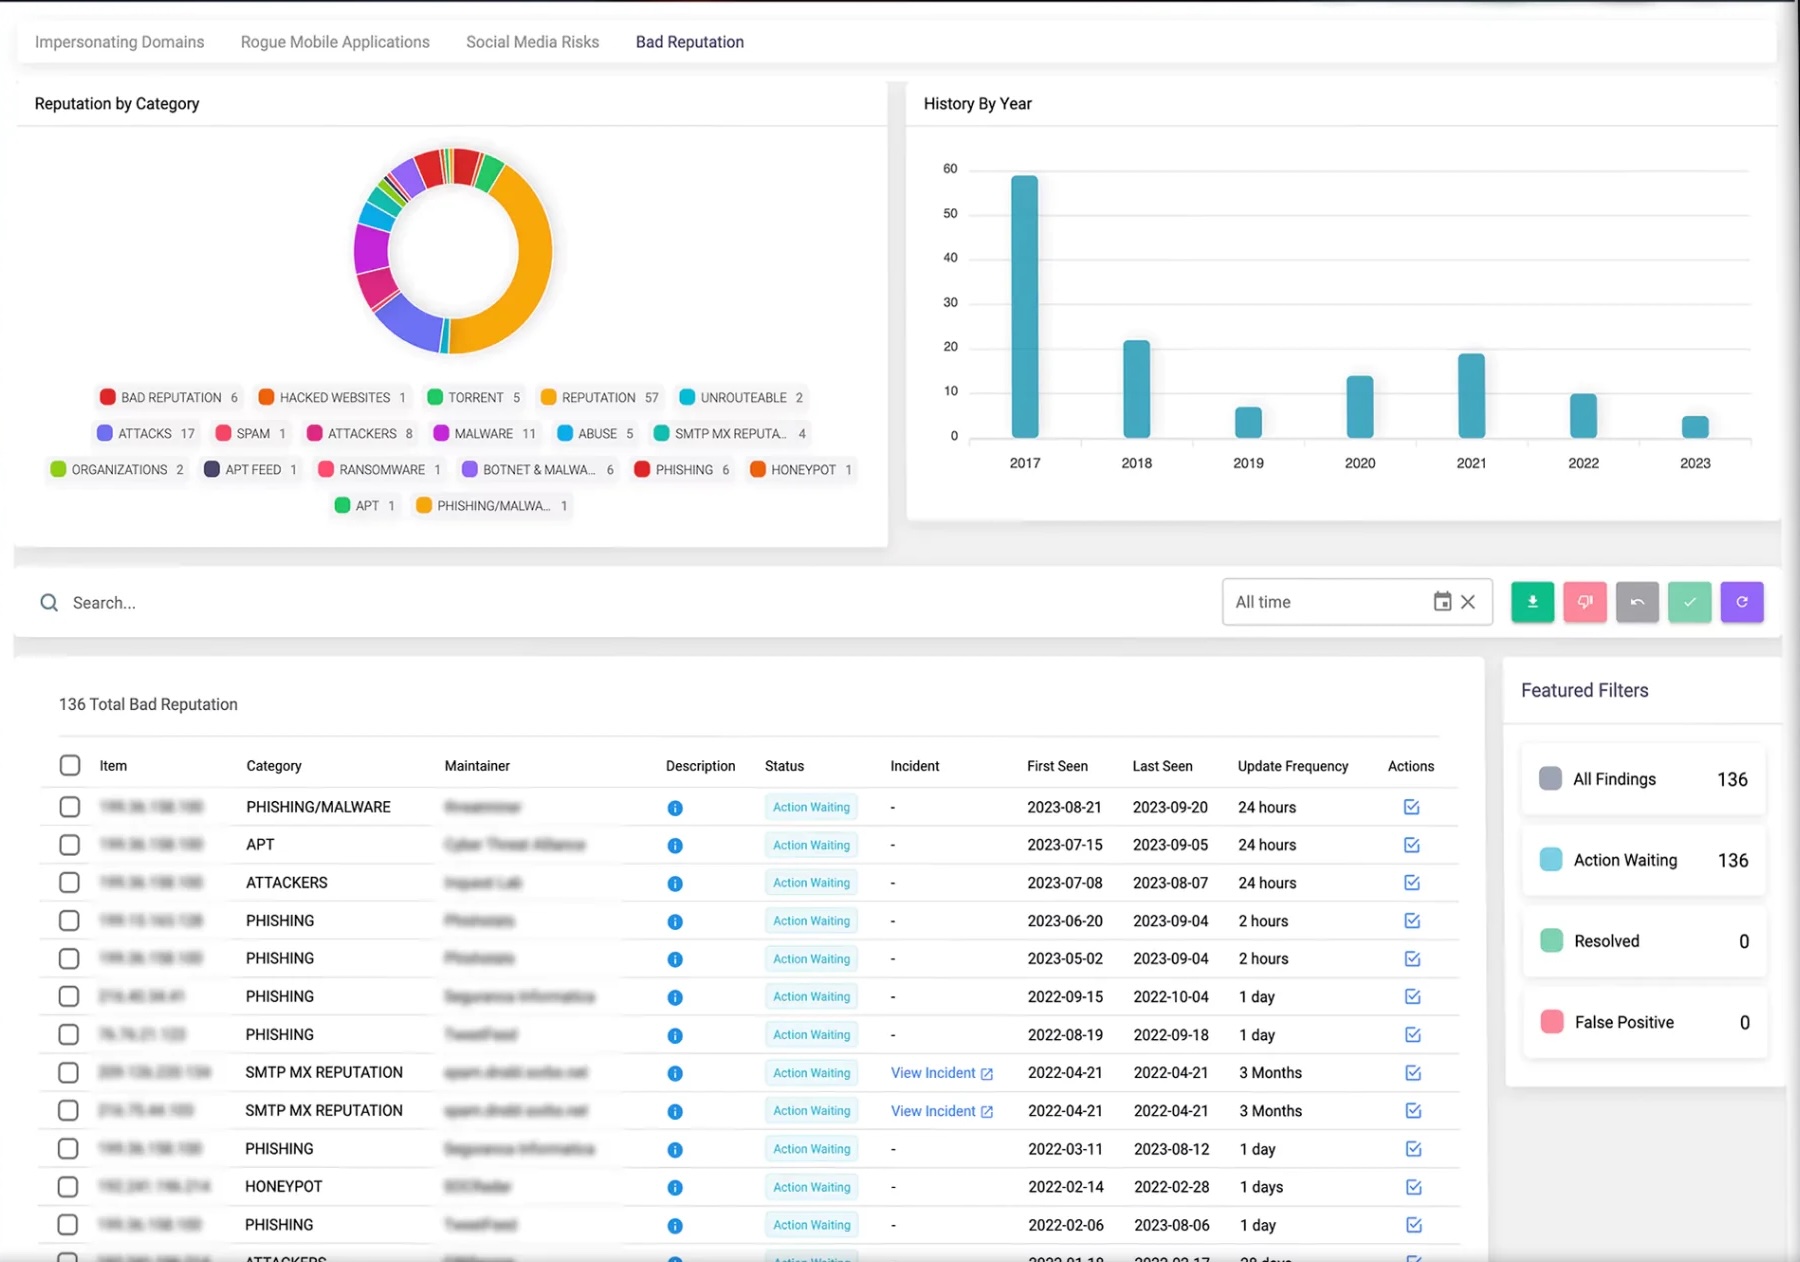
Task: Open the calendar date picker icon
Action: [1442, 601]
